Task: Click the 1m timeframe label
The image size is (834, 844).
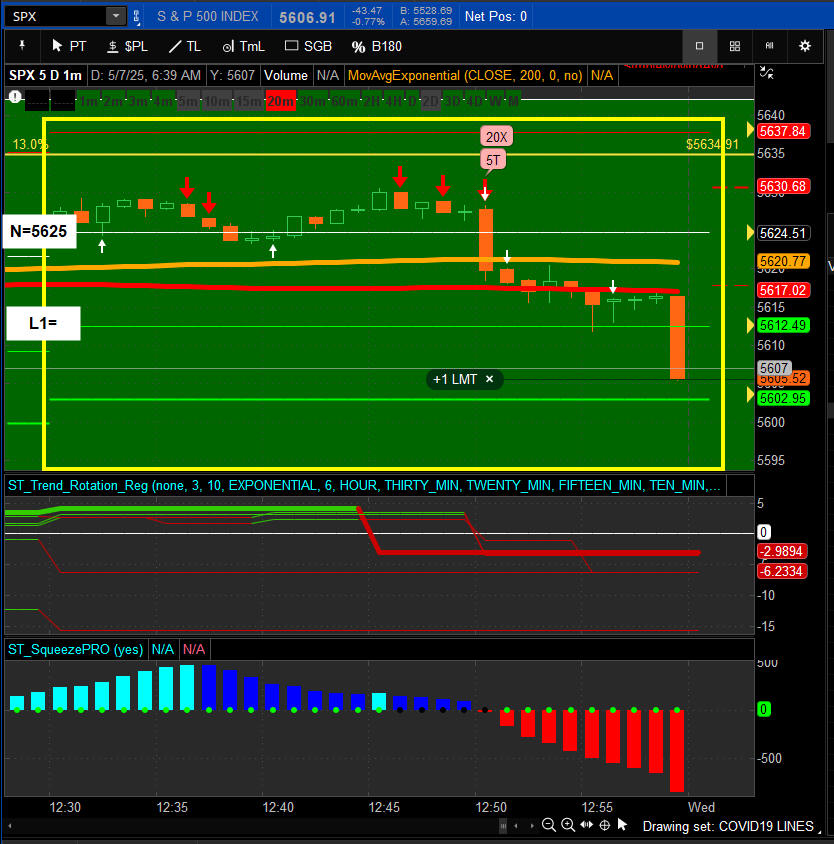Action: 89,101
